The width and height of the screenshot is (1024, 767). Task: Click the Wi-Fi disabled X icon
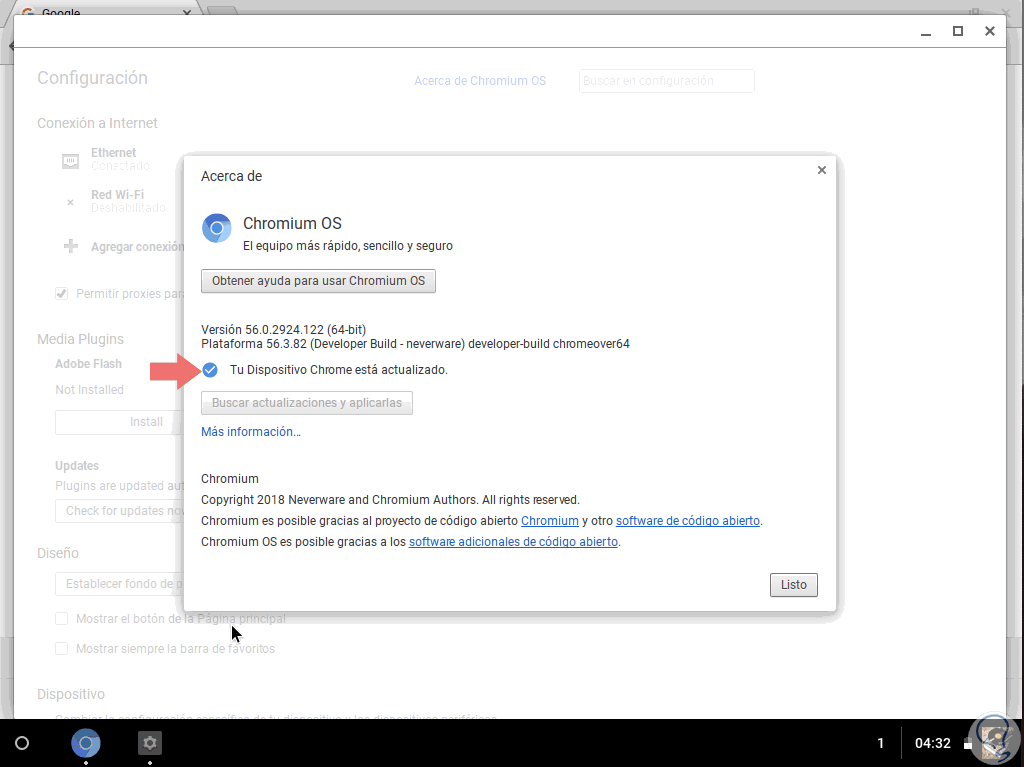coord(71,203)
